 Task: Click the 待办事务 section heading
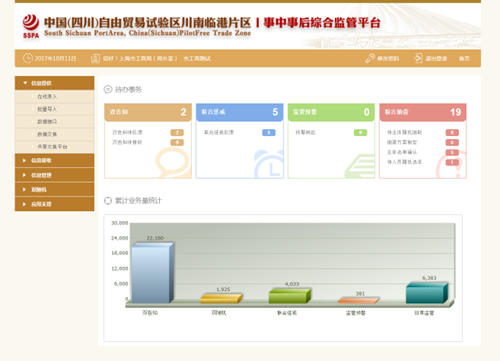(128, 90)
